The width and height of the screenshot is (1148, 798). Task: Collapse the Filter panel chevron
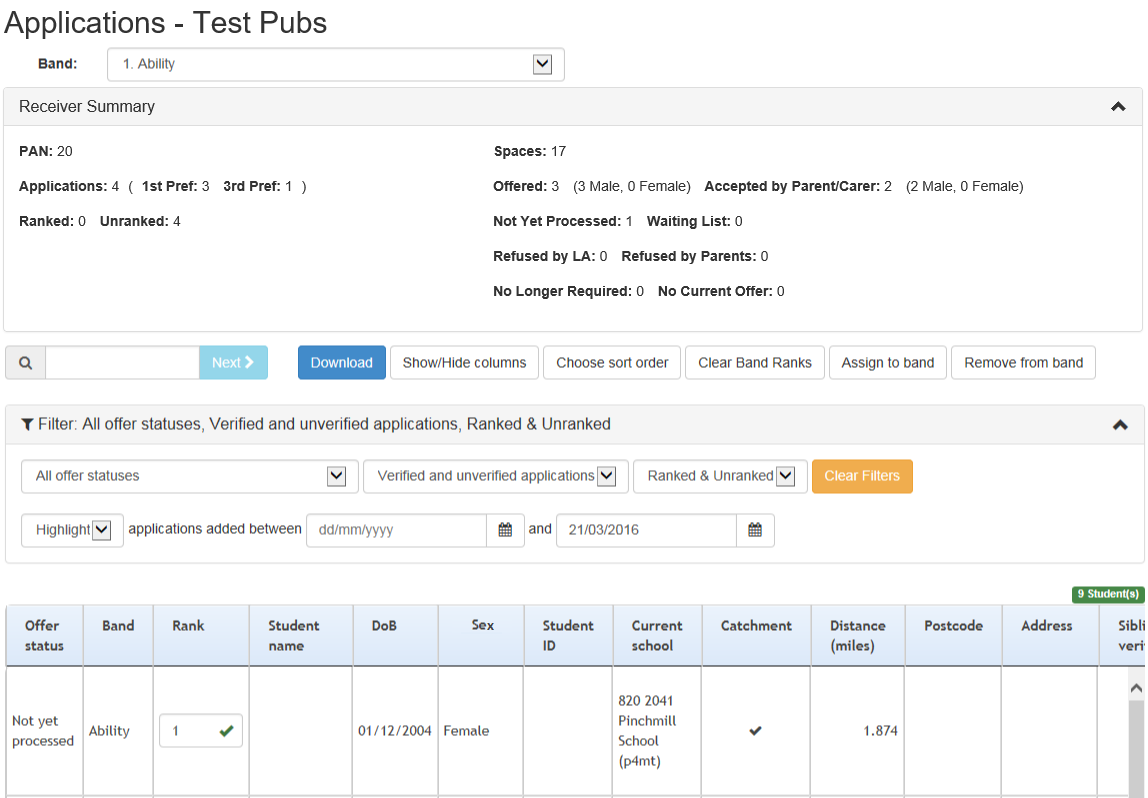coord(1120,425)
